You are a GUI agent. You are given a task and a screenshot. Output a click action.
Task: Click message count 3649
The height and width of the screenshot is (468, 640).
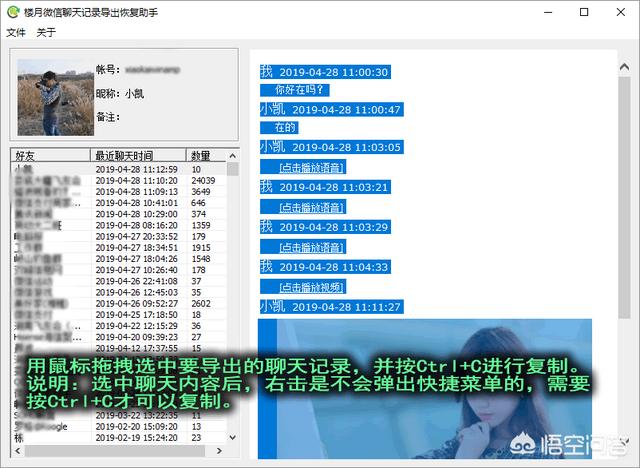coord(201,191)
